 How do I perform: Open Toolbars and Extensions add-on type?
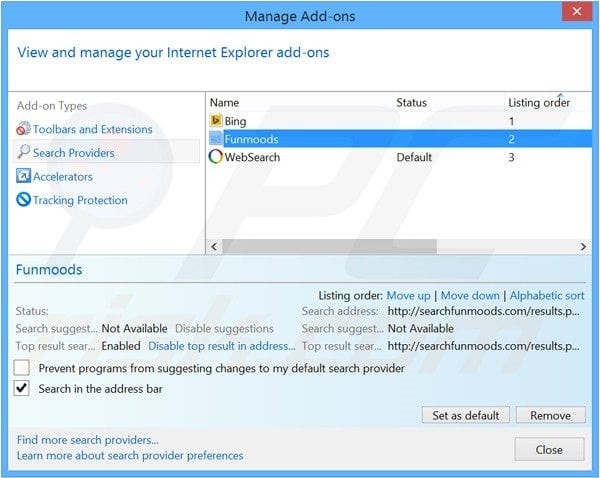tap(92, 129)
